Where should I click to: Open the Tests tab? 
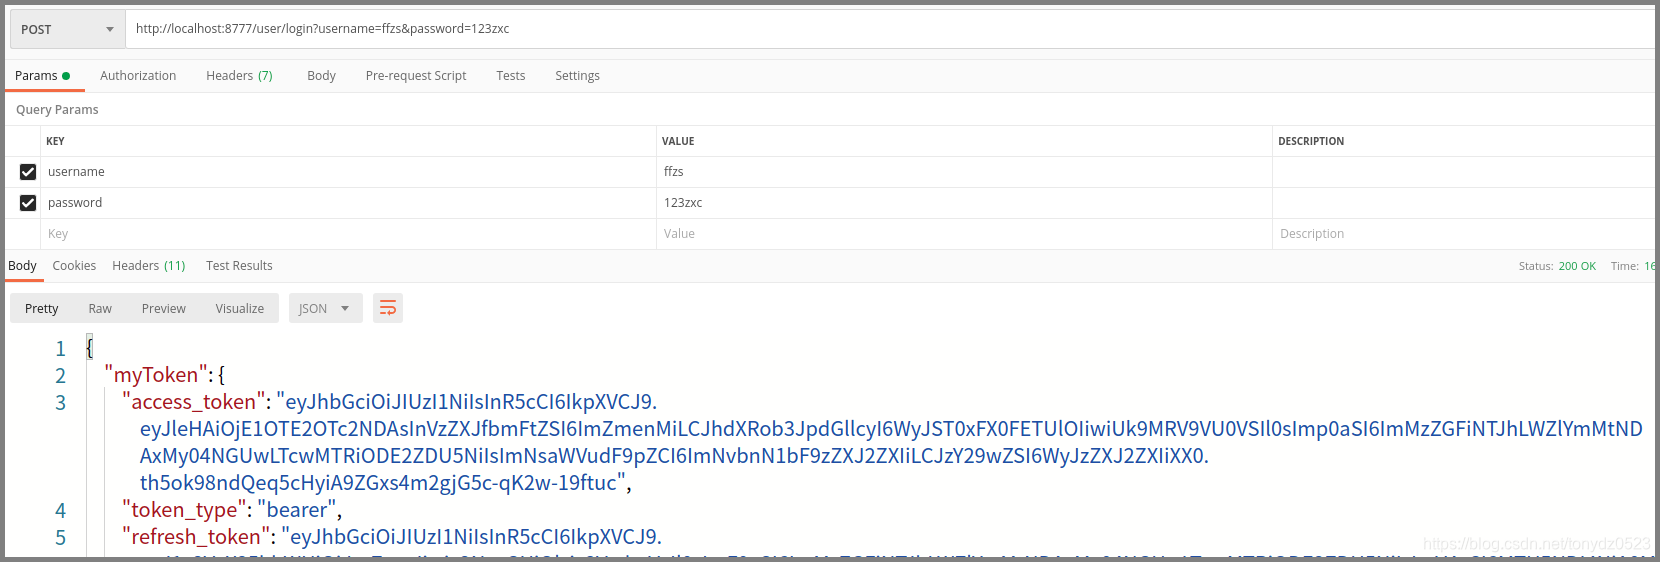click(510, 76)
